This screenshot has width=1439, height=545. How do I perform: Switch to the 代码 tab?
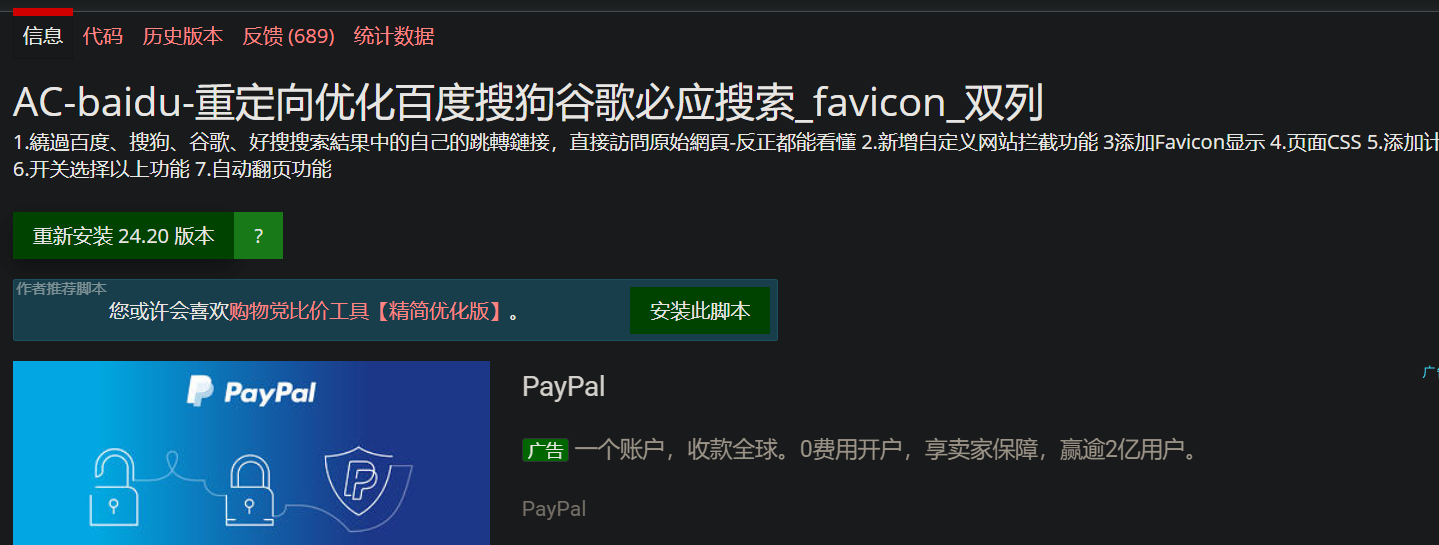[103, 36]
